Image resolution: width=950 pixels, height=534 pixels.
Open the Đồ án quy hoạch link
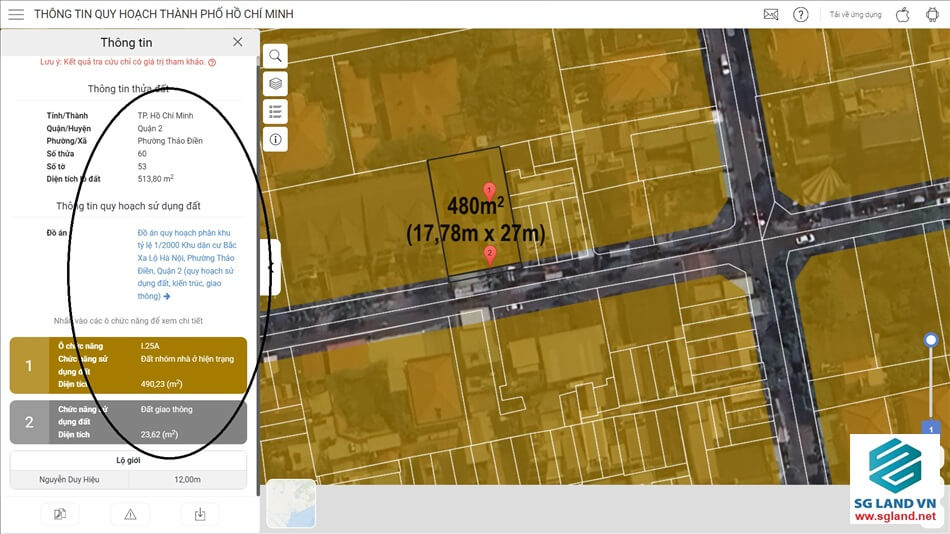pos(186,264)
